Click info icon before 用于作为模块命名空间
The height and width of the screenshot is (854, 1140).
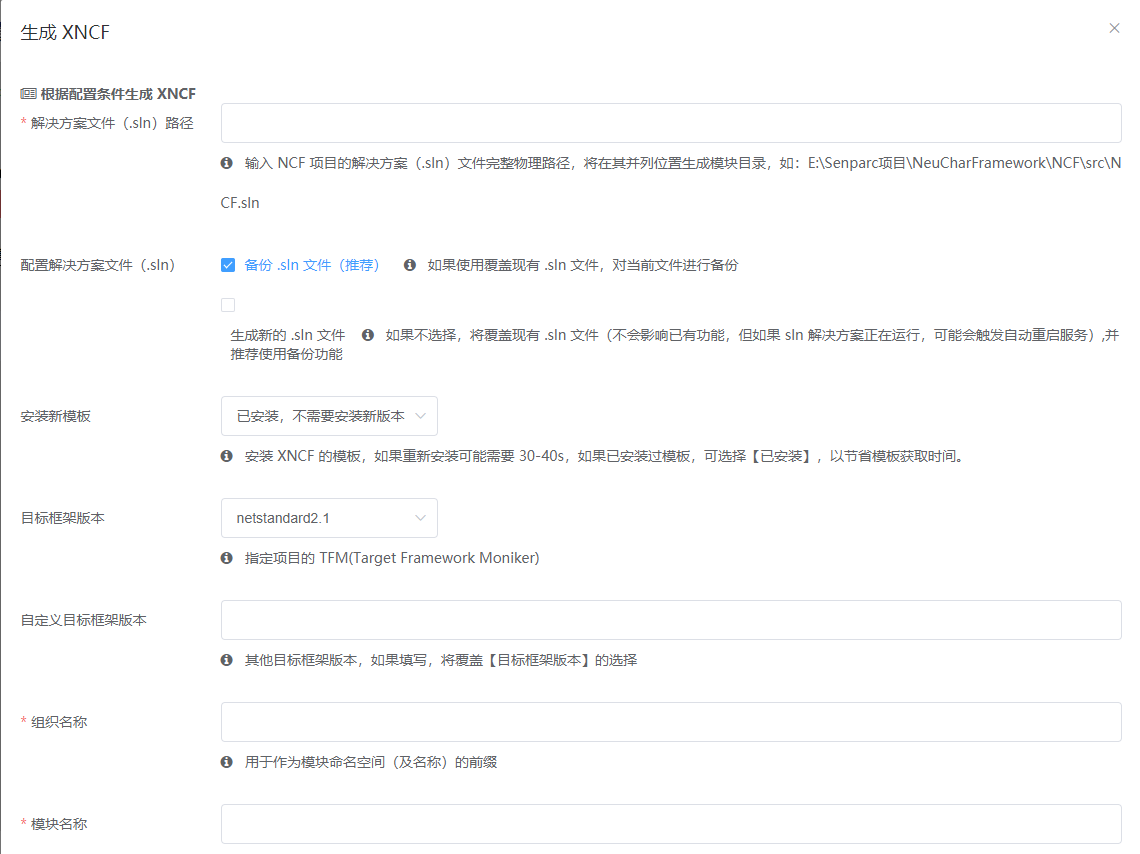(x=227, y=762)
